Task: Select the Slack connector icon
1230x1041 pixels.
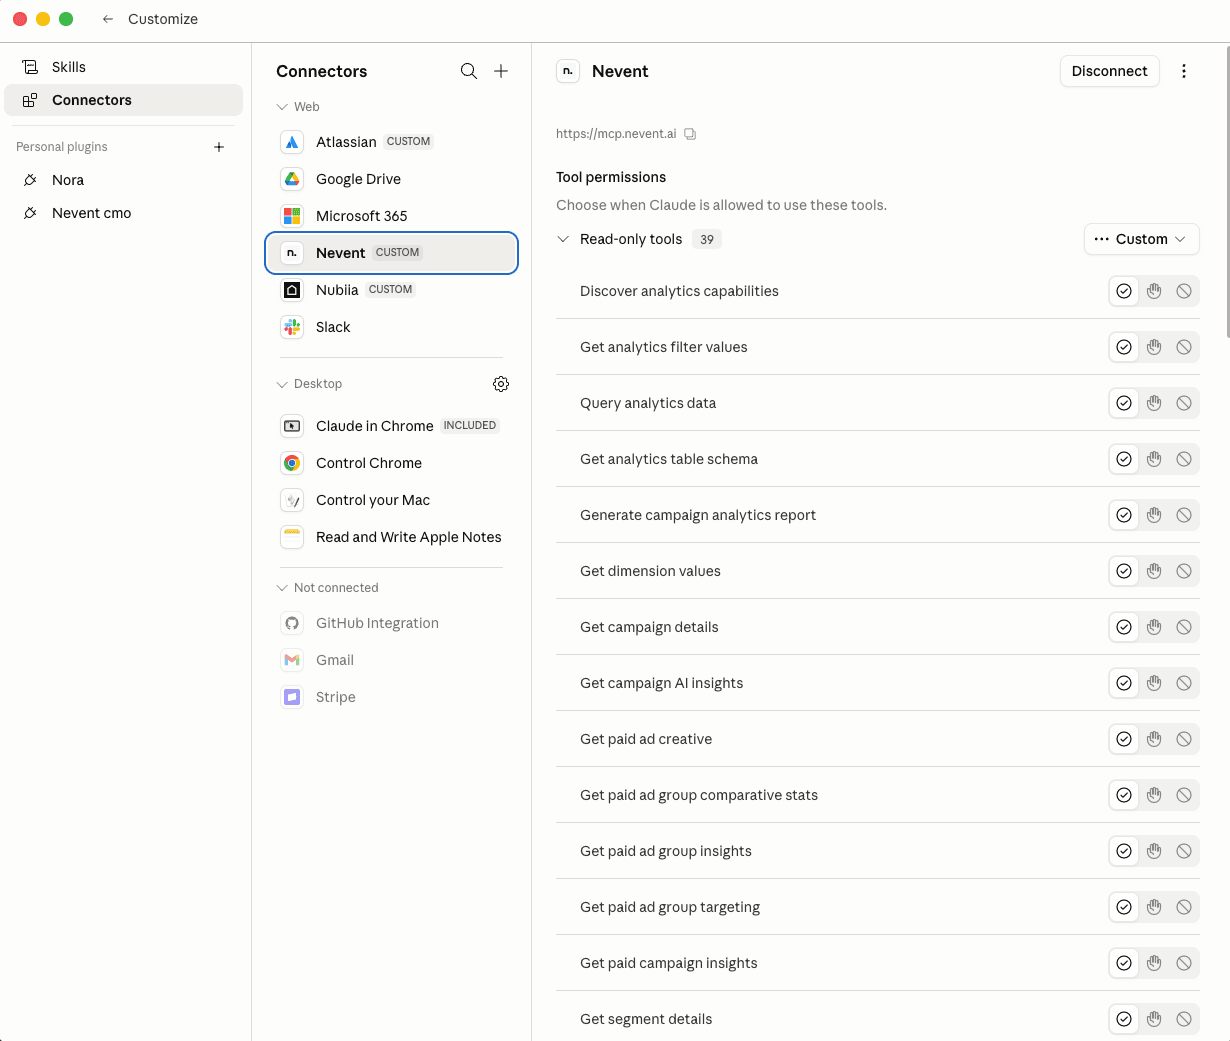Action: coord(292,327)
